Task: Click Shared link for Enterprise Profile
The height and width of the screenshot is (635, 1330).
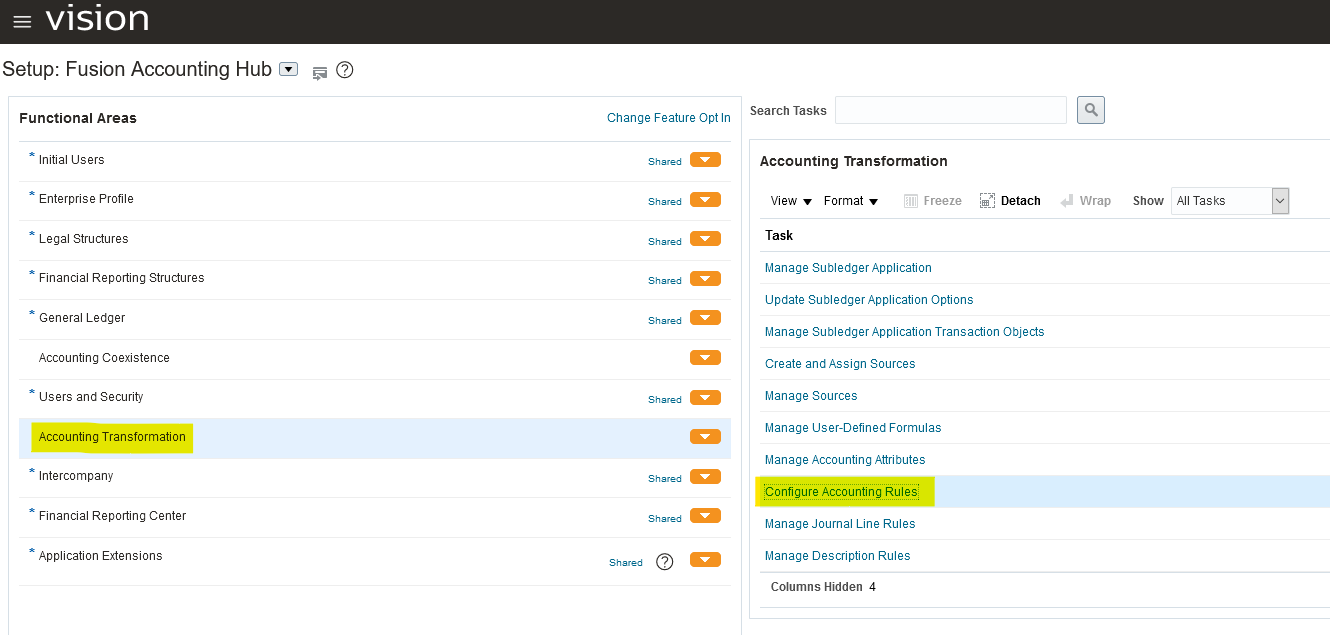Action: tap(664, 201)
